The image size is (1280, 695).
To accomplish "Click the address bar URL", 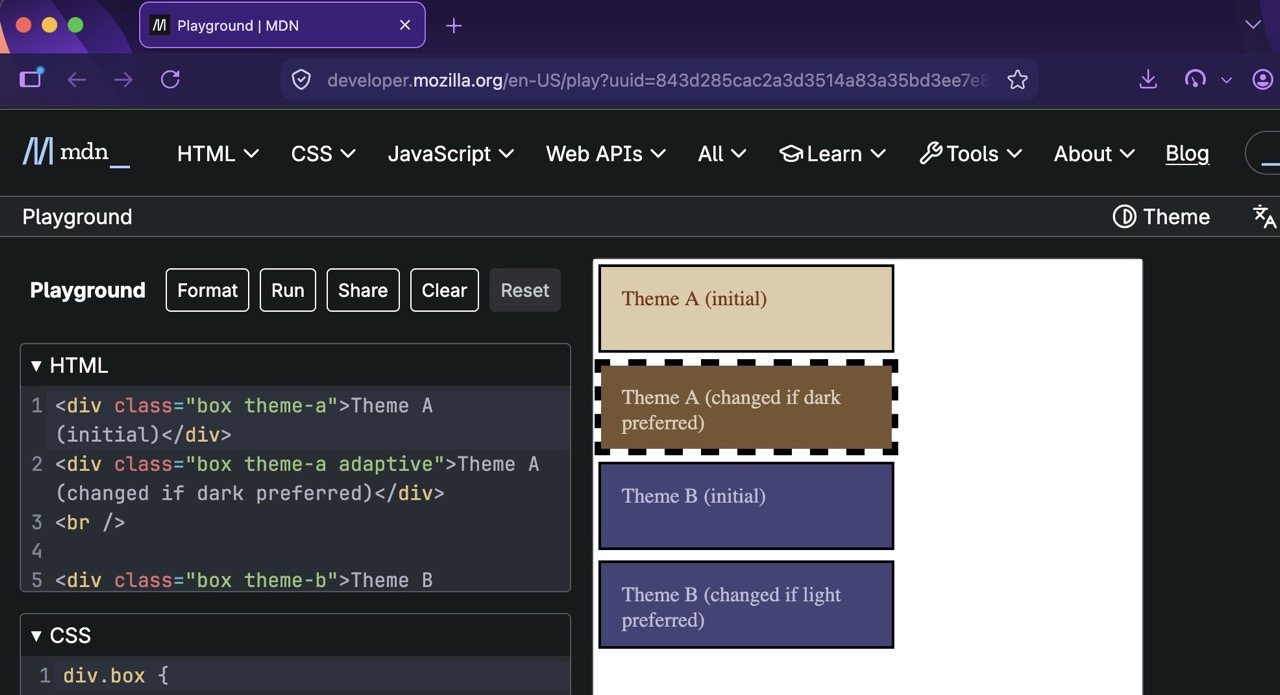I will click(658, 80).
